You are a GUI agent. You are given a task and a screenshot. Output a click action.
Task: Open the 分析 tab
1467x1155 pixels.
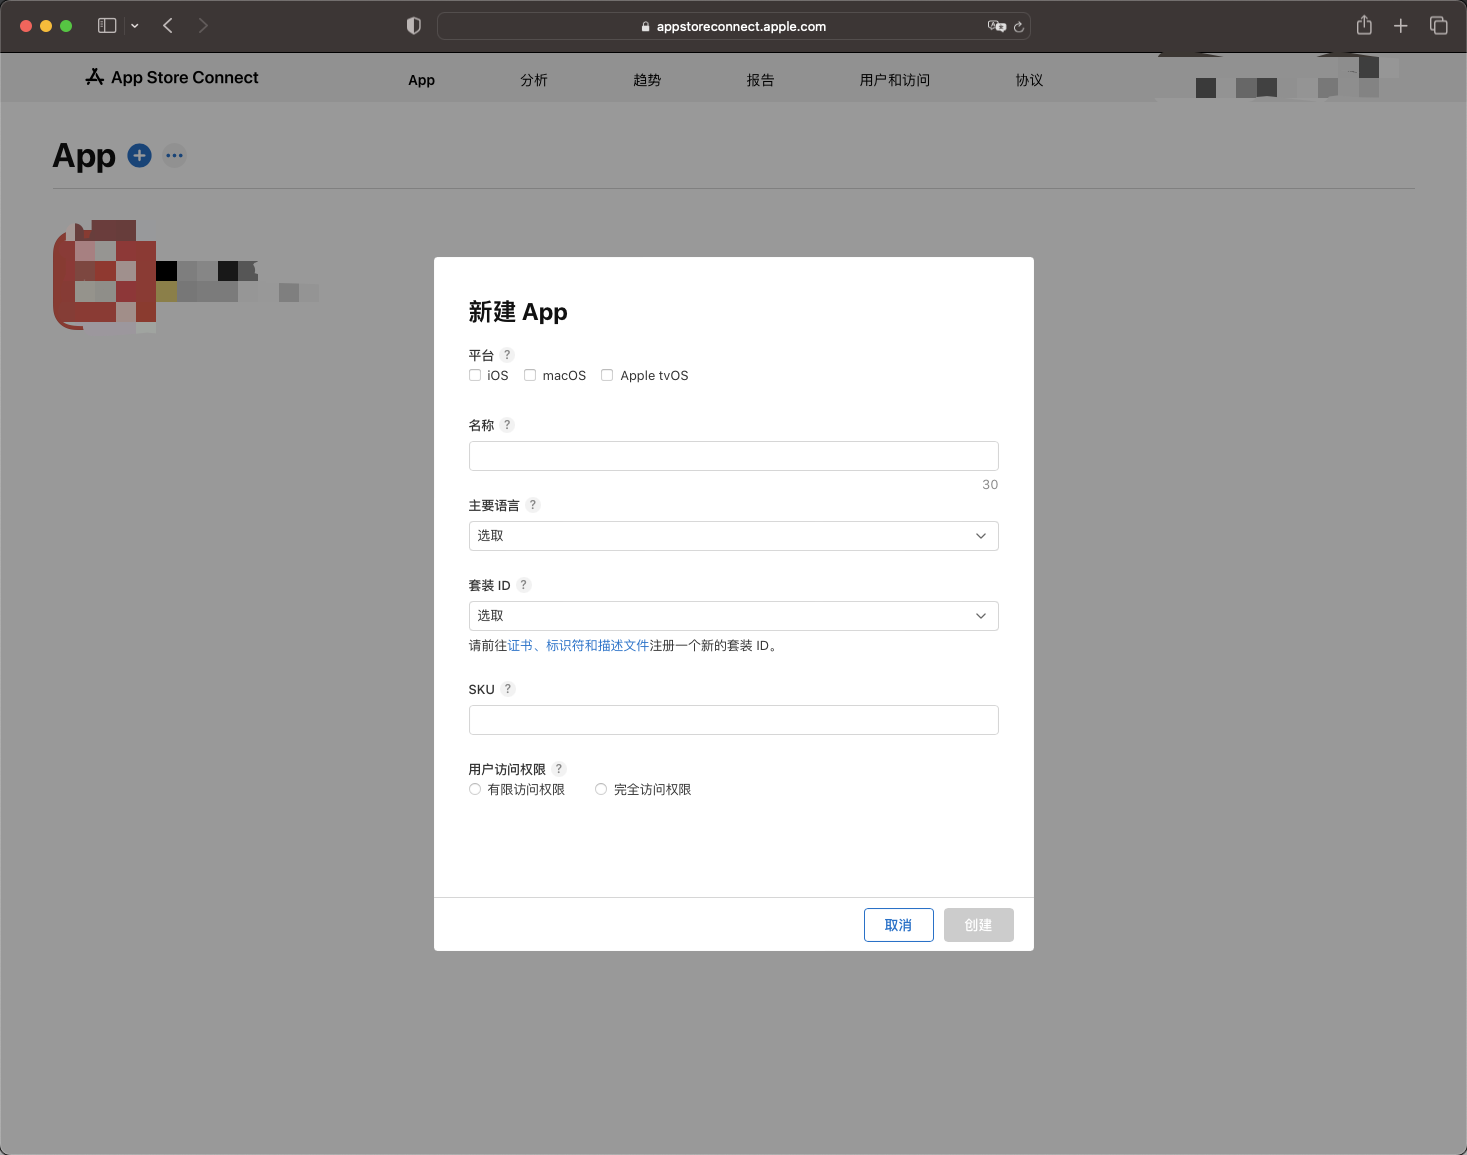[534, 80]
